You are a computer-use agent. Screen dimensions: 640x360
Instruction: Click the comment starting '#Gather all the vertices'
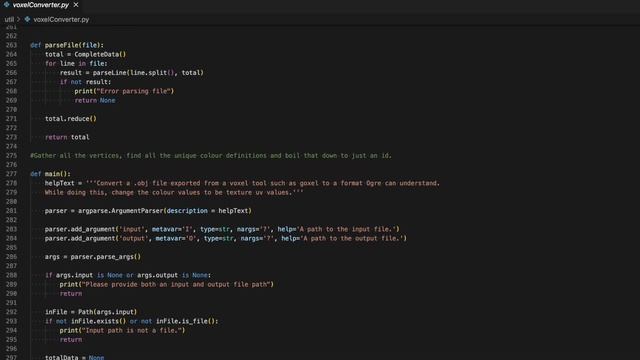click(x=211, y=156)
